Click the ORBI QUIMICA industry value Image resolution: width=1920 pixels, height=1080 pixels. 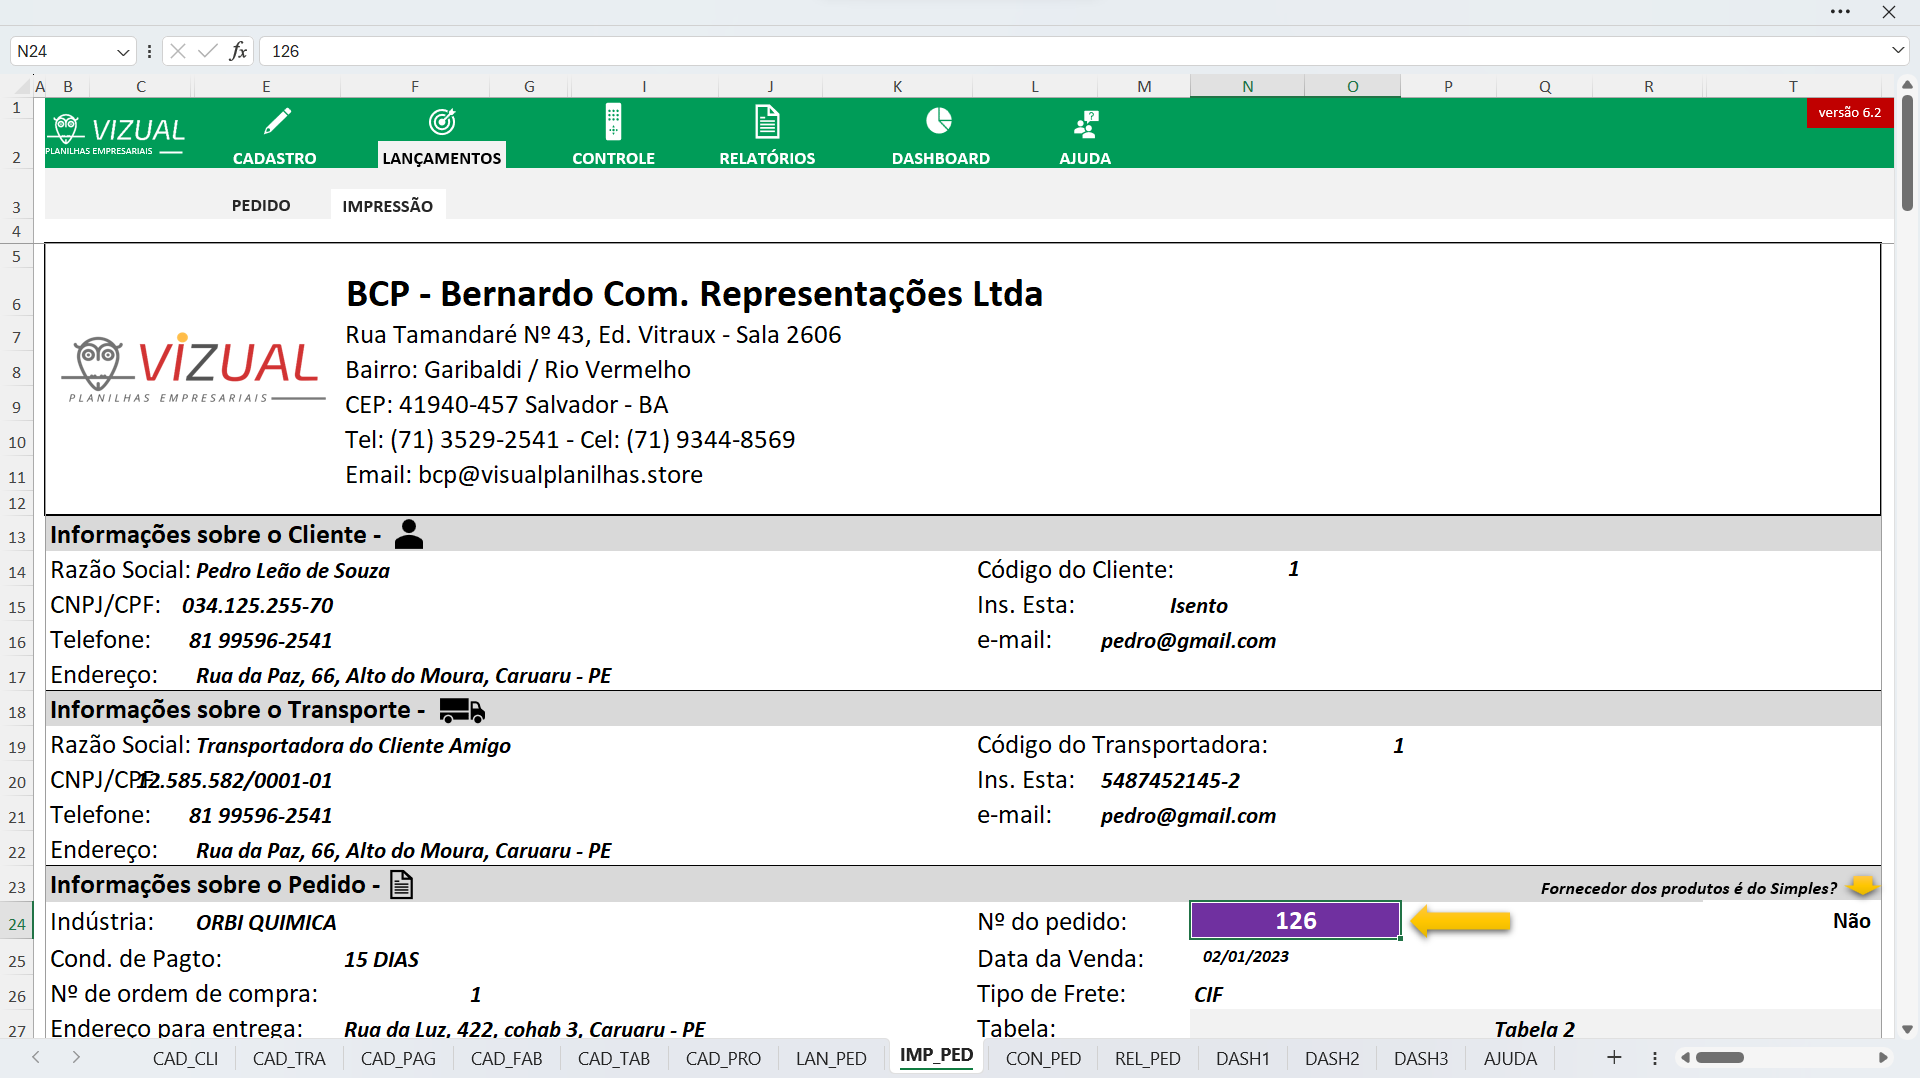(x=266, y=923)
